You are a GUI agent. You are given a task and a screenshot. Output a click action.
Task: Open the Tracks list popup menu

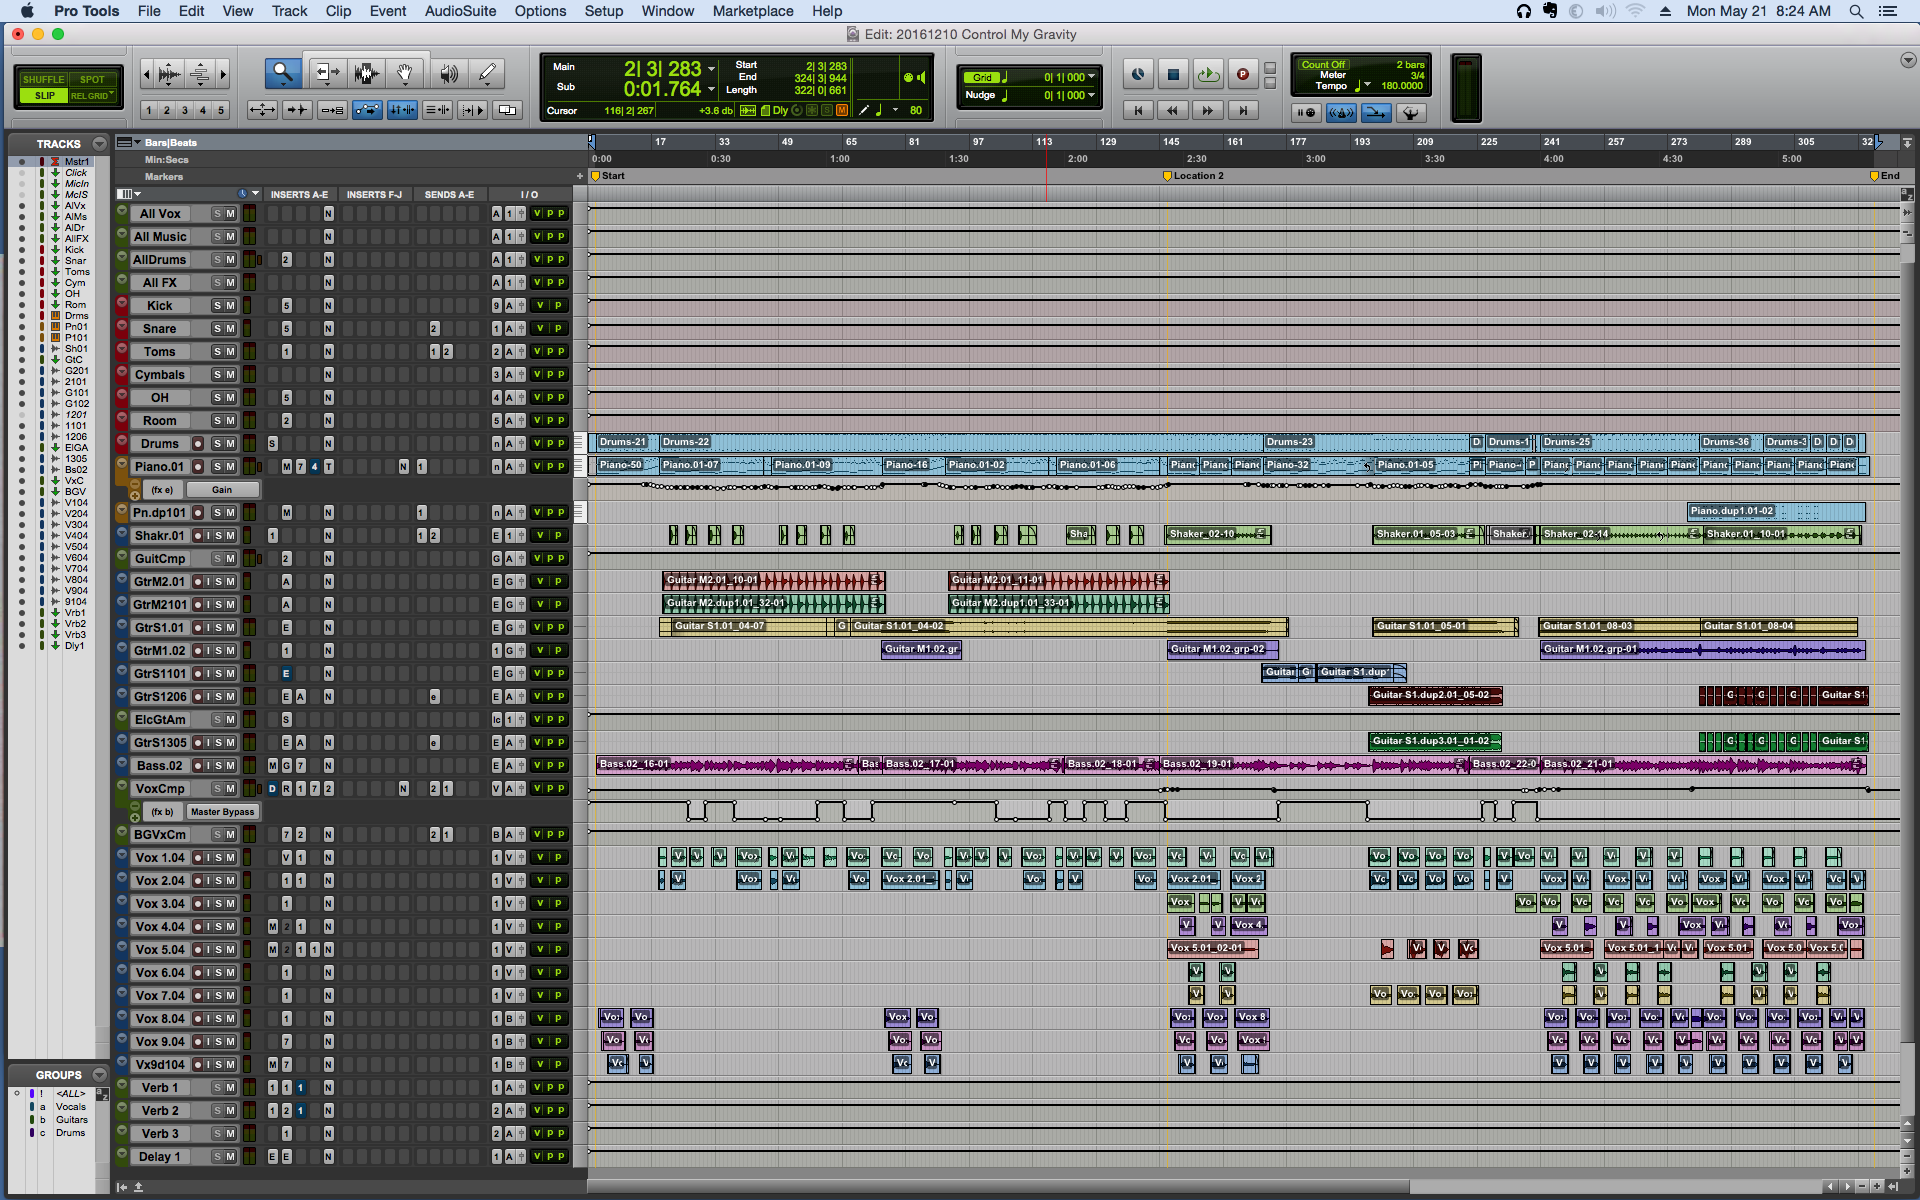(99, 144)
